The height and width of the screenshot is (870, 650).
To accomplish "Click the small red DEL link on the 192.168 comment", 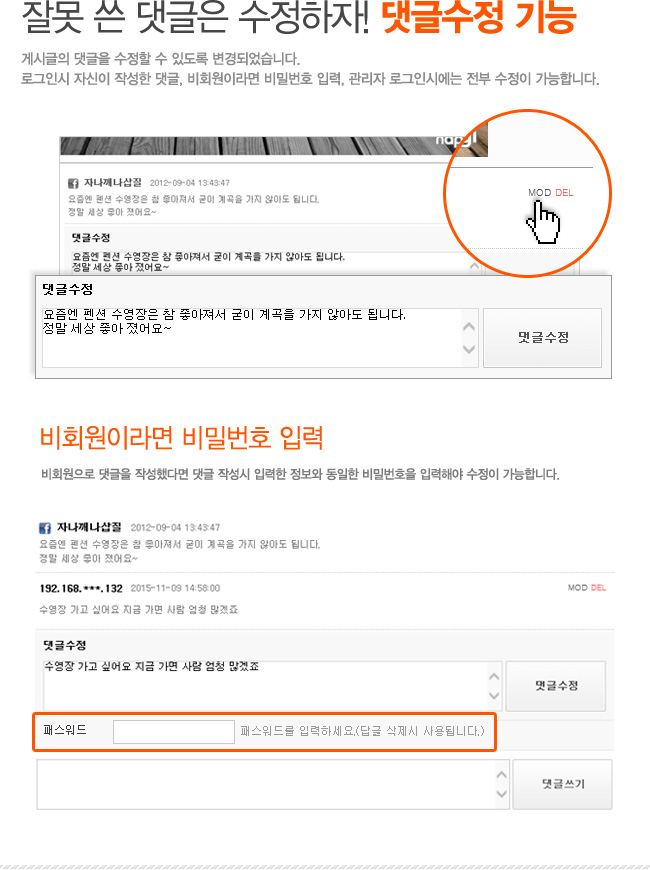I will pyautogui.click(x=598, y=588).
